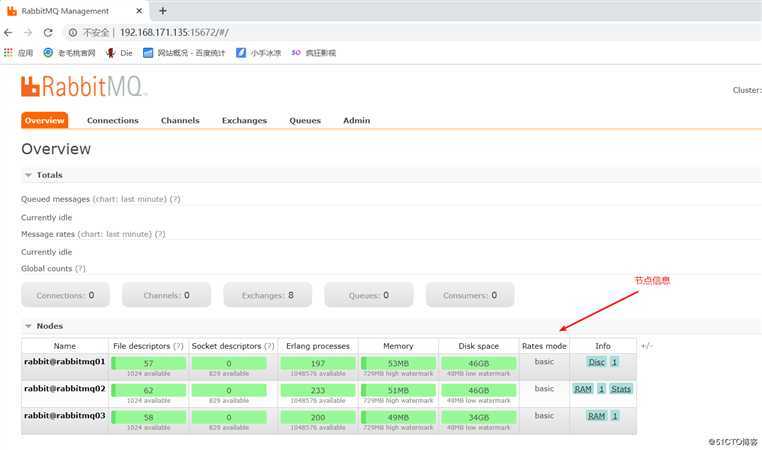The height and width of the screenshot is (450, 762).
Task: Click rabbitmq03 memory value 49MB
Action: (x=398, y=417)
